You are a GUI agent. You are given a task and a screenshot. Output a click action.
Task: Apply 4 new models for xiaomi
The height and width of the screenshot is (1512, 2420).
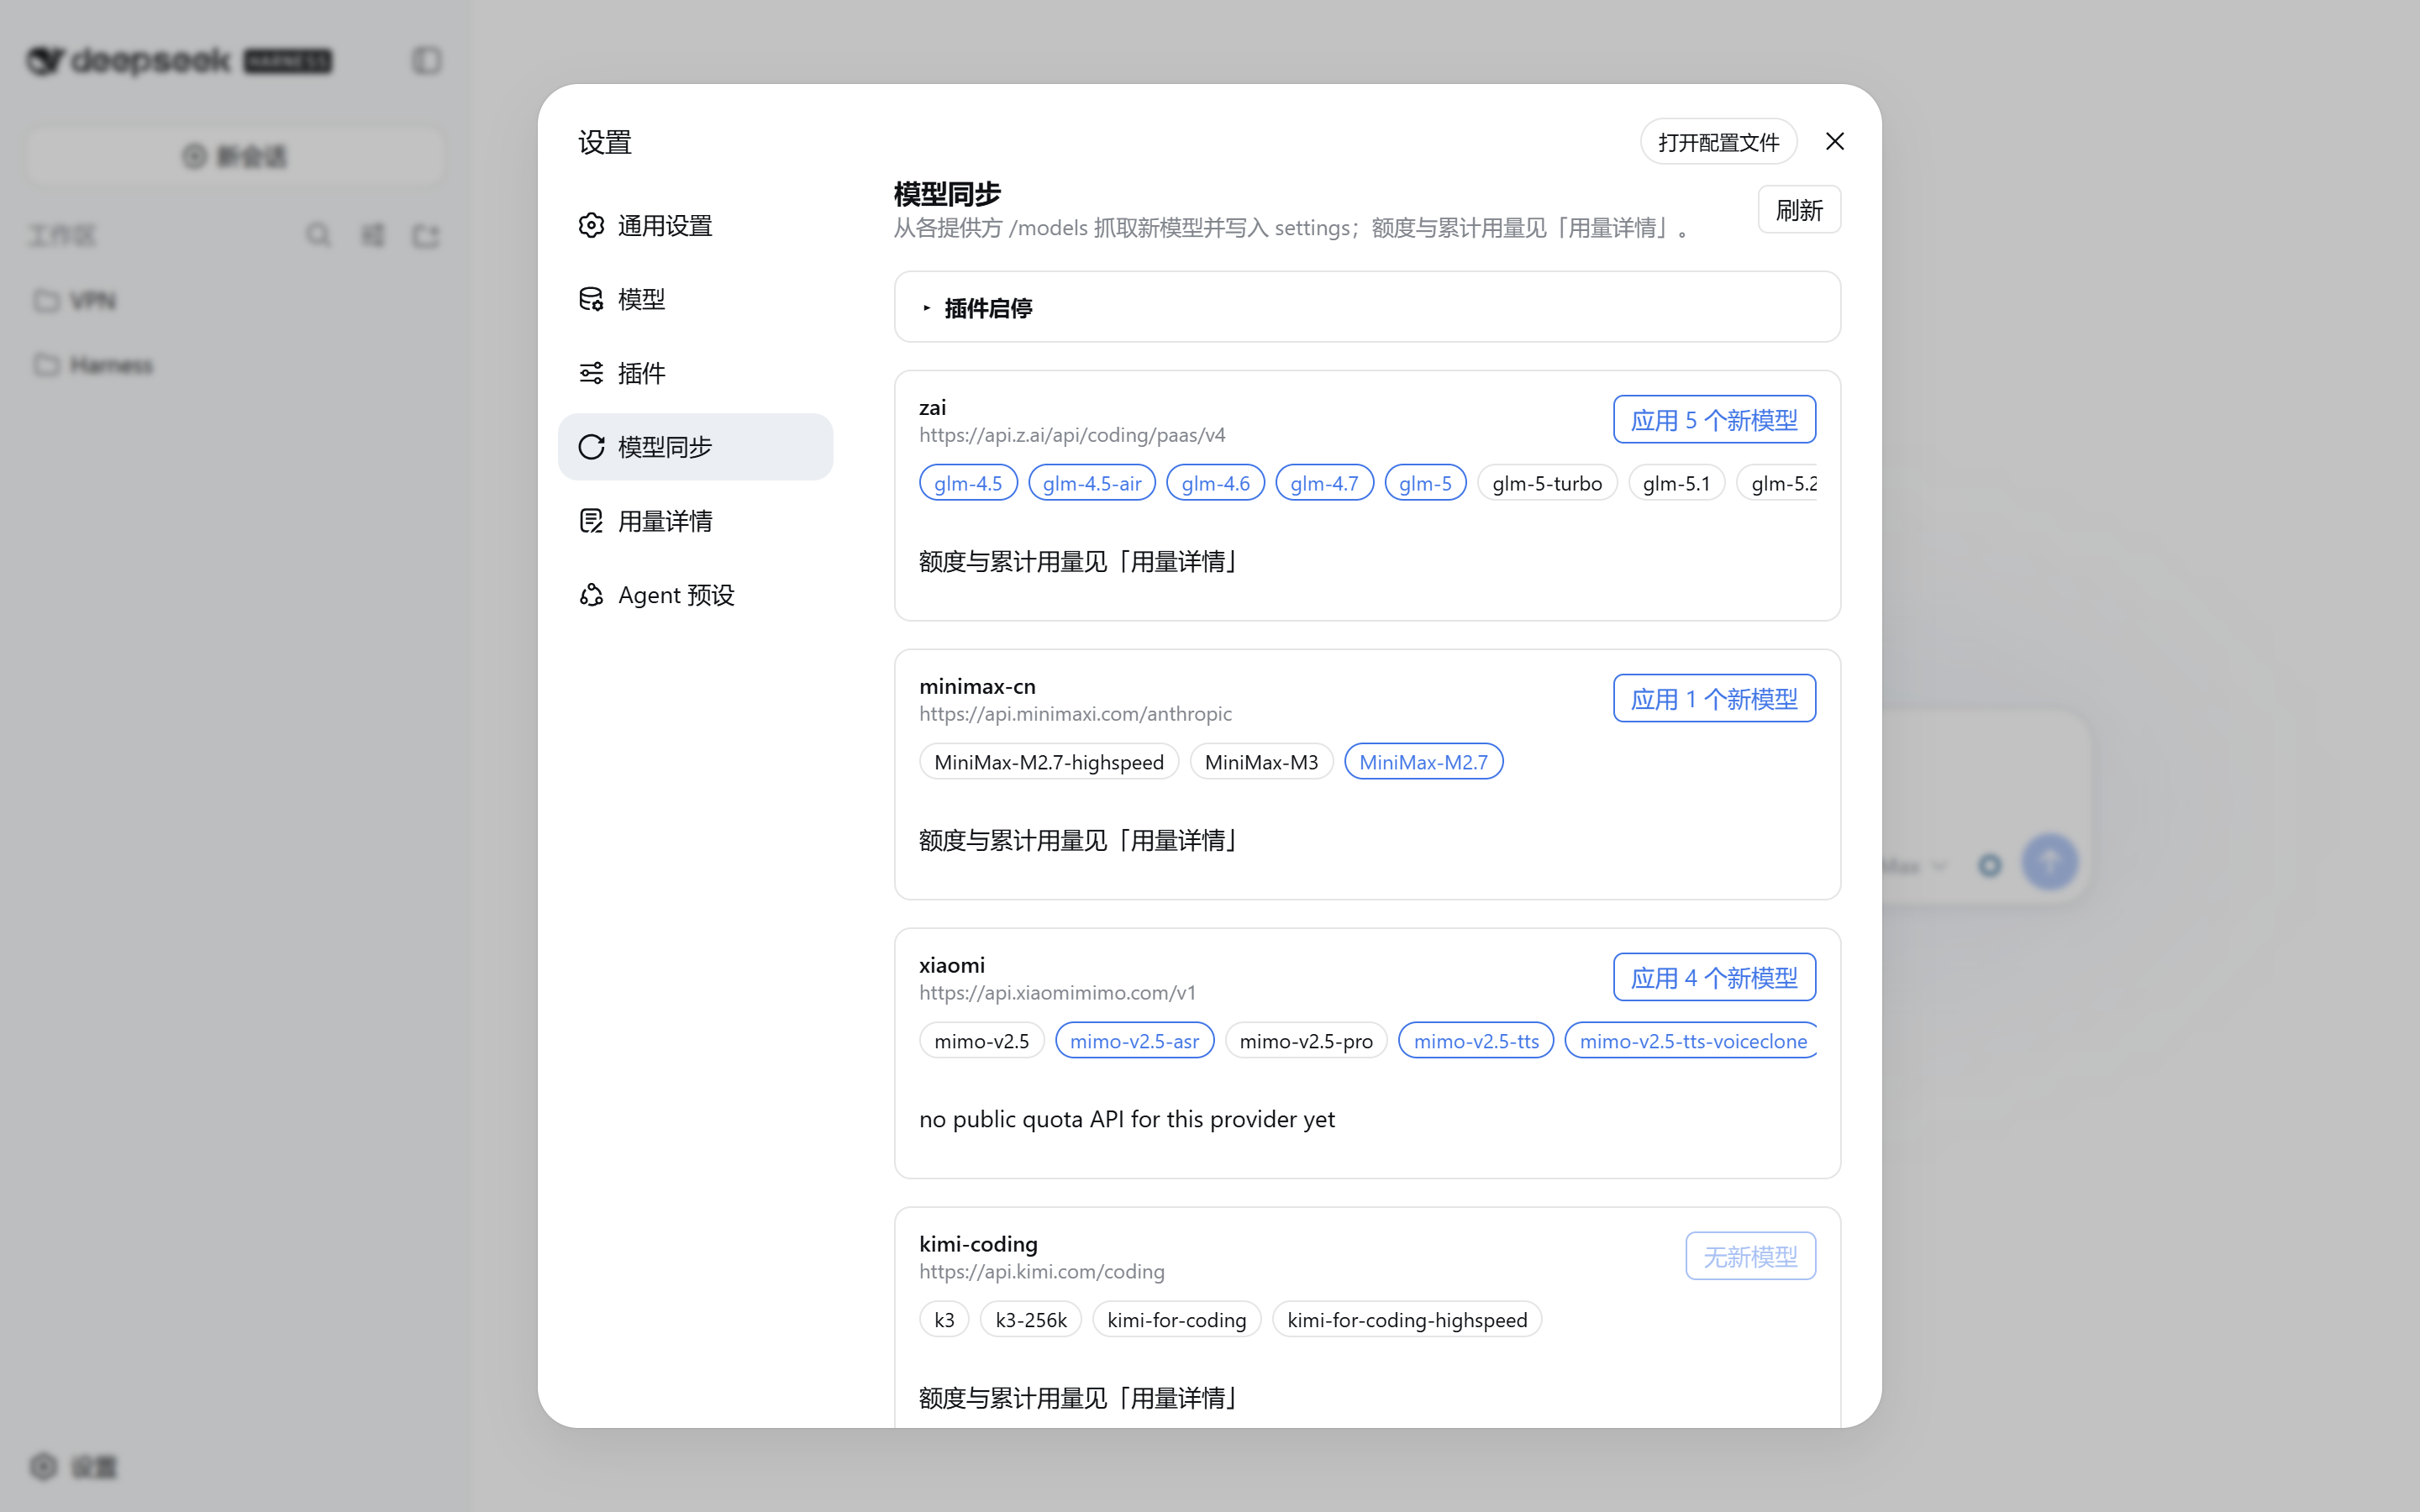1714,978
